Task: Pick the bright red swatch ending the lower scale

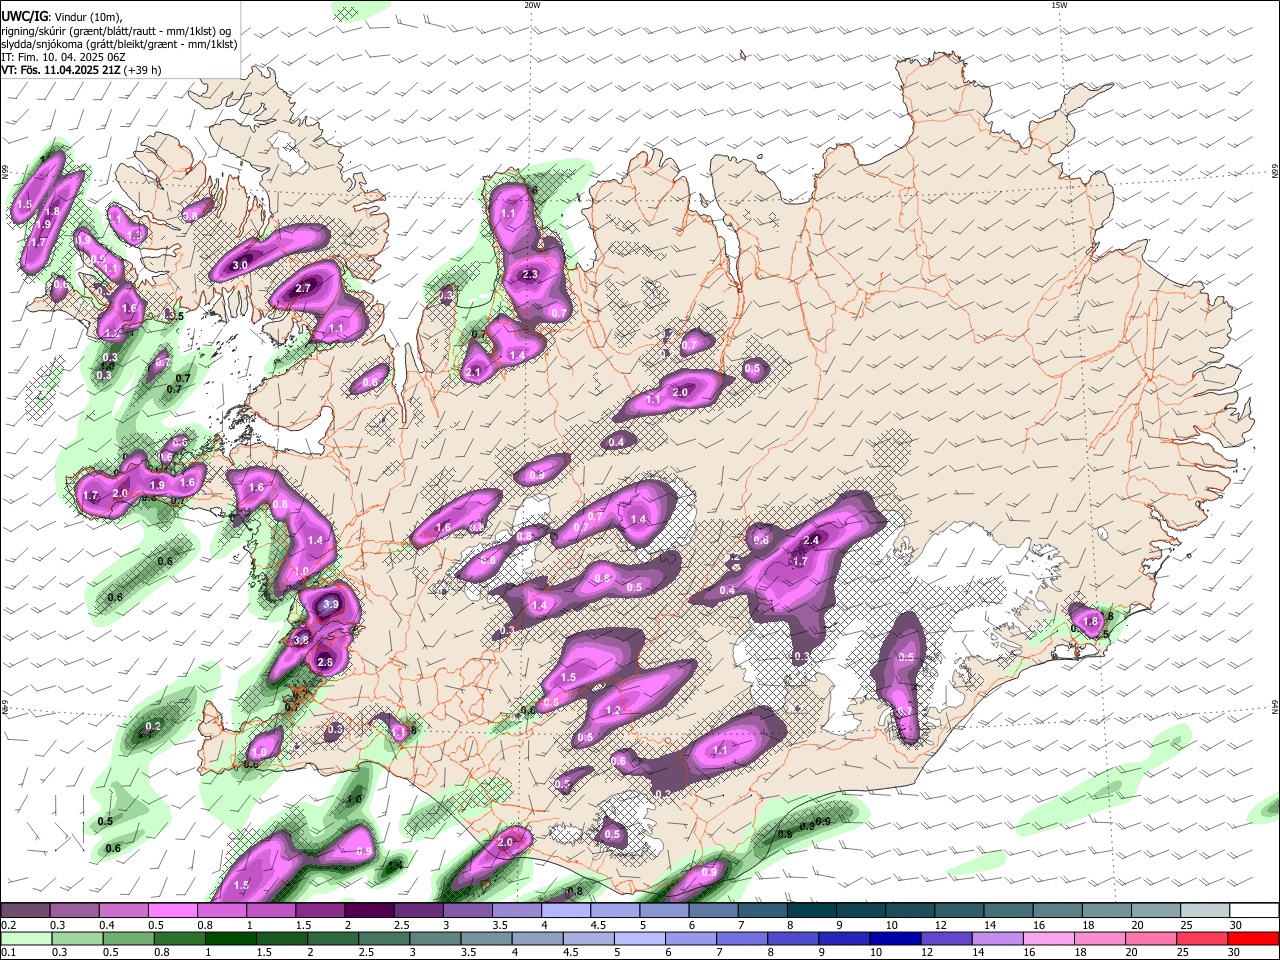Action: point(1253,938)
